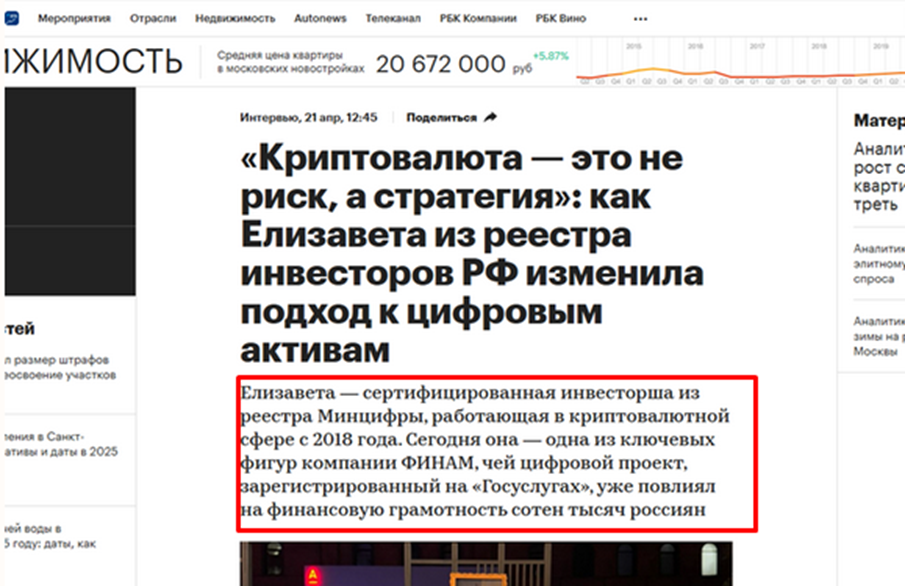Screen dimensions: 905x586
Task: Go to the Телеканал section
Action: 394,17
